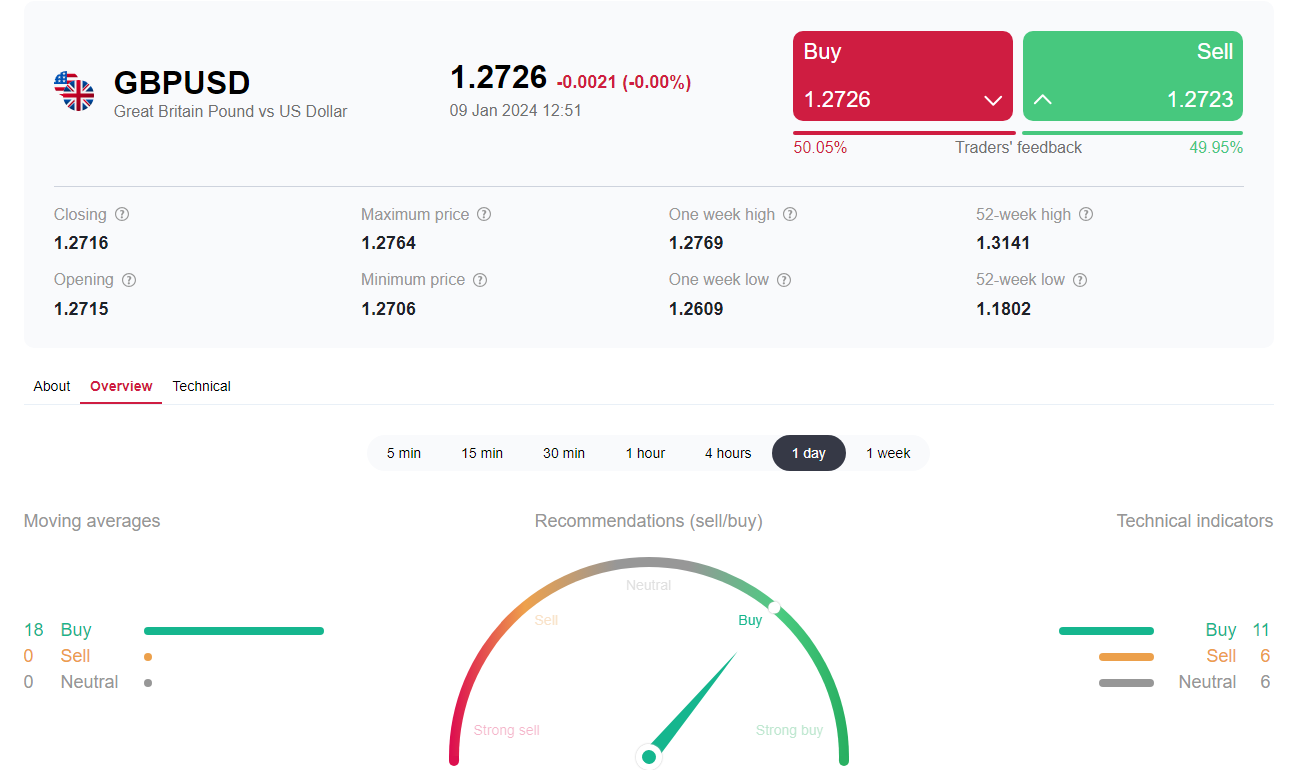1289x775 pixels.
Task: Click the Technical indicators heading
Action: pos(1195,521)
